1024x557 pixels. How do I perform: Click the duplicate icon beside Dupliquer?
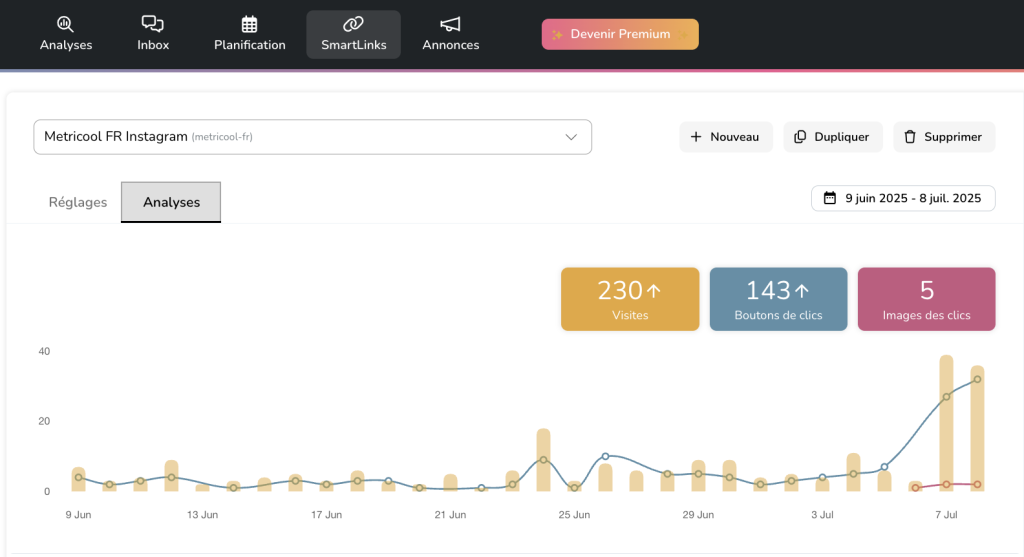(800, 137)
